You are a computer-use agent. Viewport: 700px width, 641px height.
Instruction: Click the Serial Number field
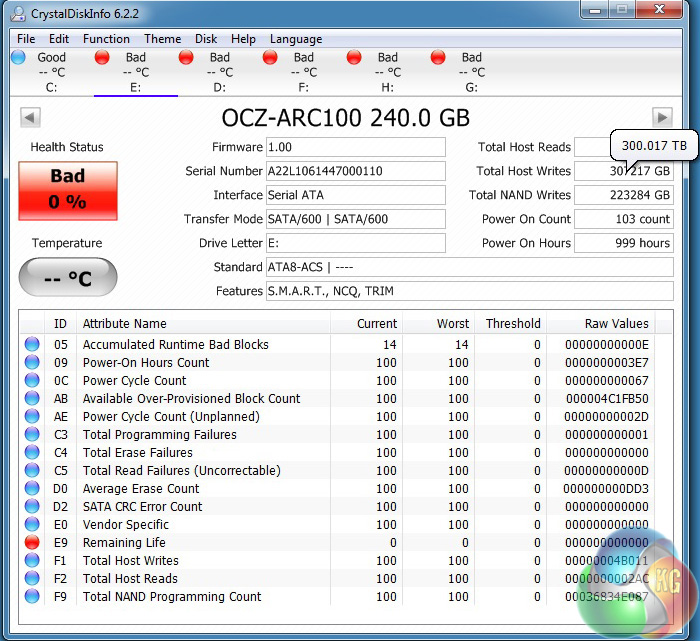(x=355, y=171)
